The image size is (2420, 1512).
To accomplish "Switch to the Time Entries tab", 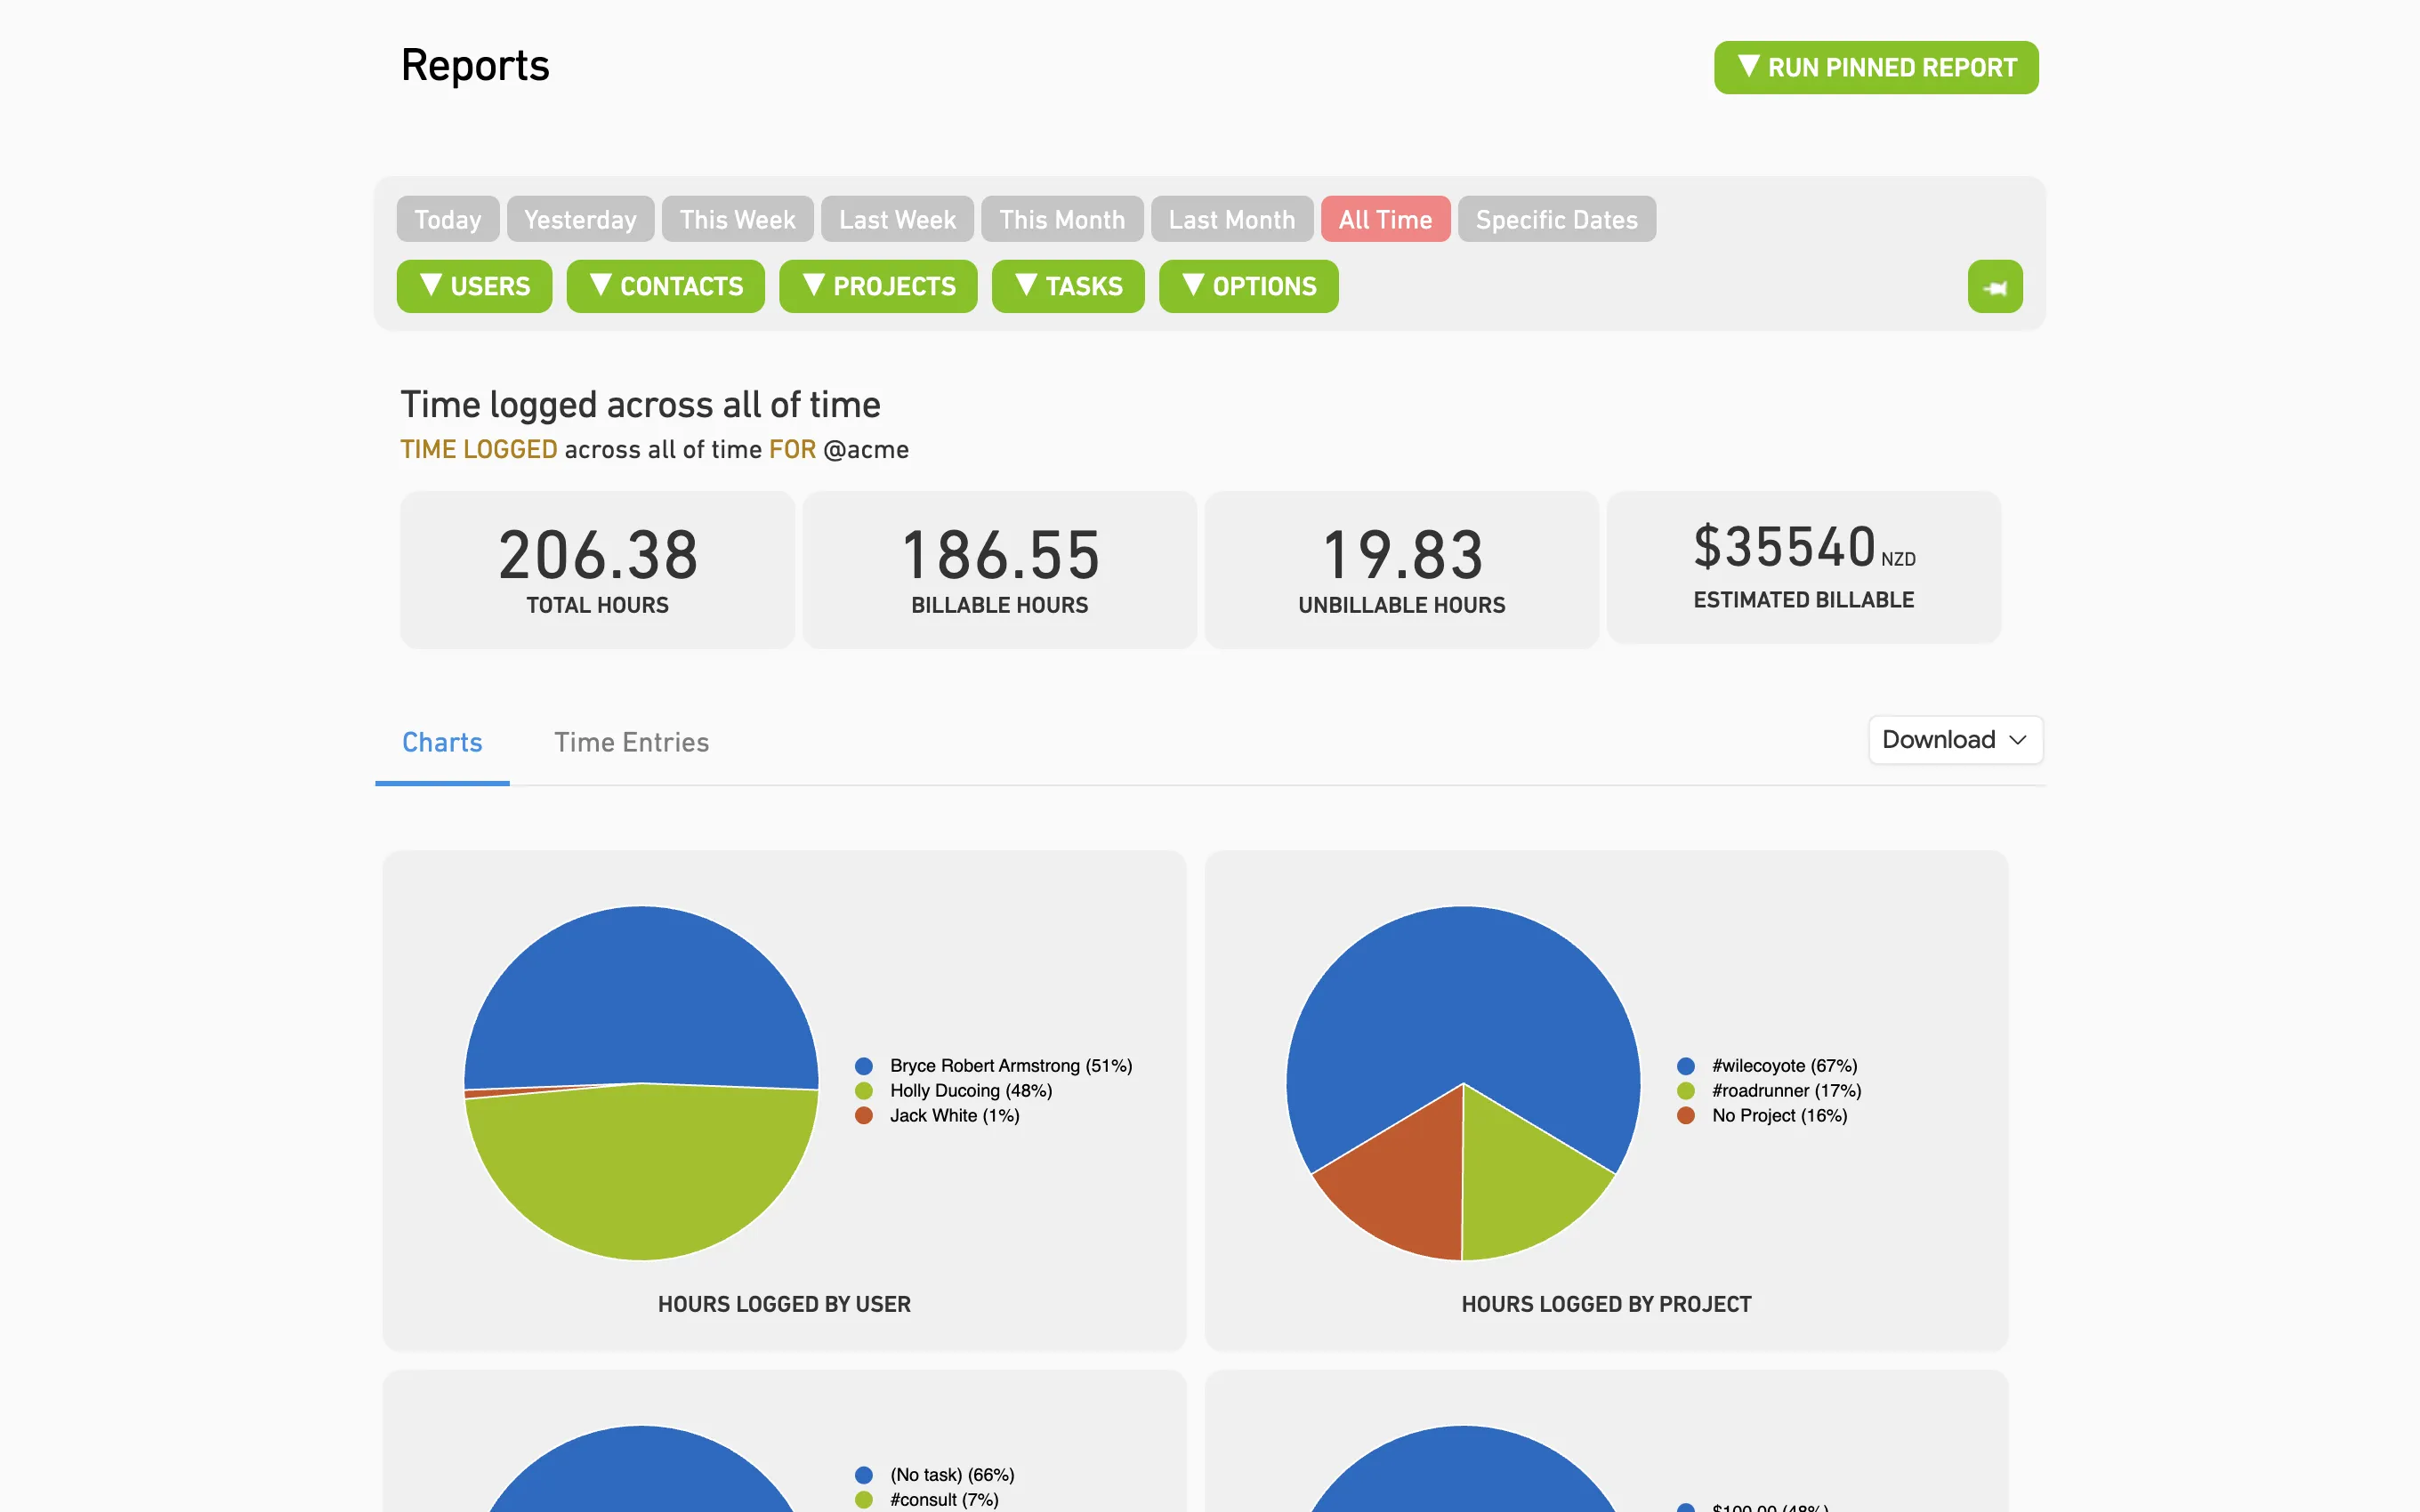I will tap(631, 743).
